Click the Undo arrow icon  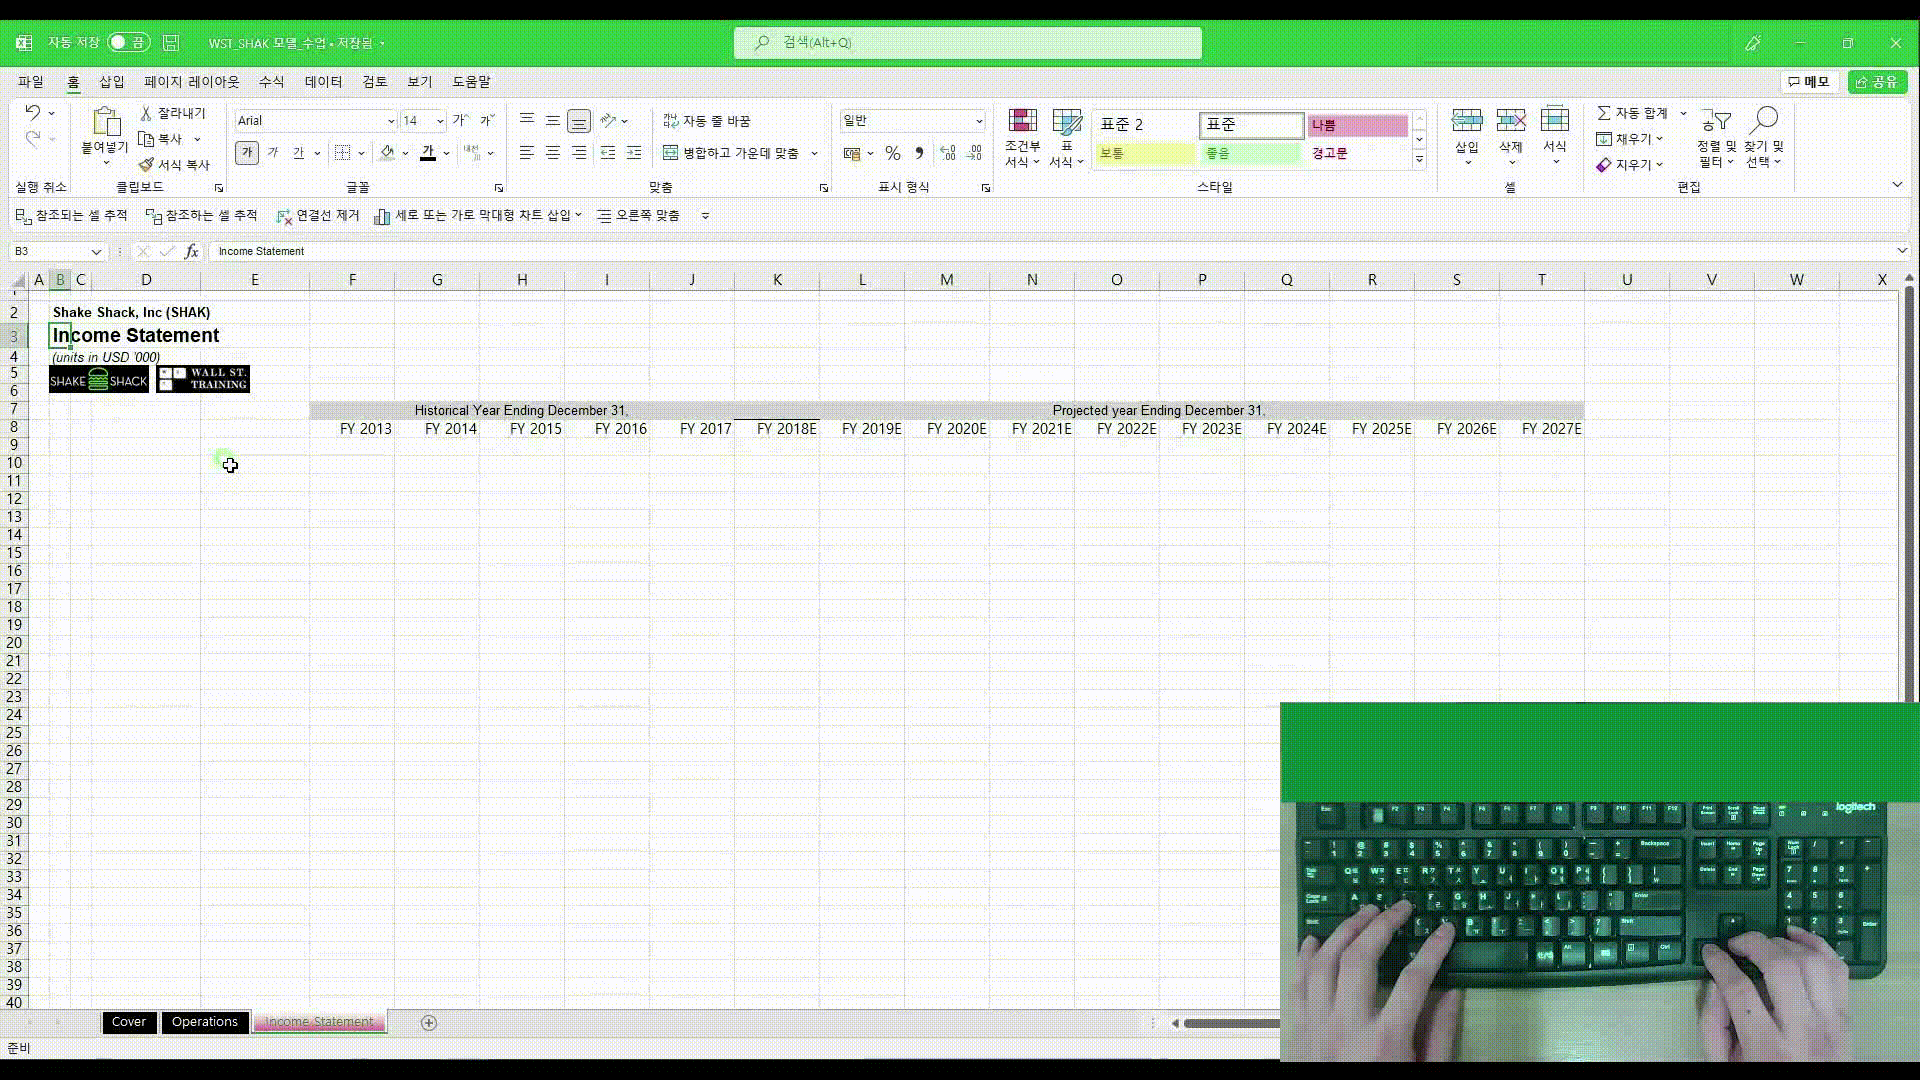pos(32,113)
